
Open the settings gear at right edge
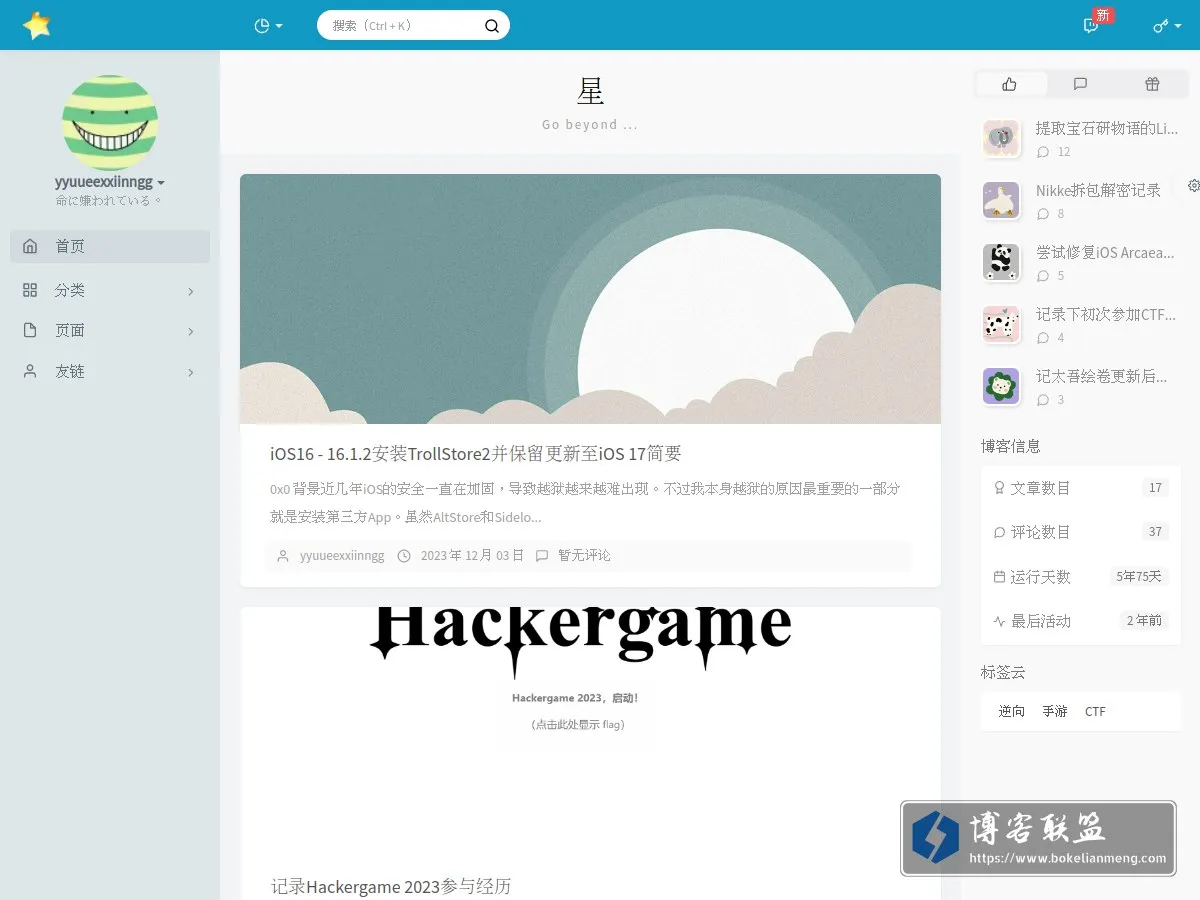pyautogui.click(x=1193, y=185)
